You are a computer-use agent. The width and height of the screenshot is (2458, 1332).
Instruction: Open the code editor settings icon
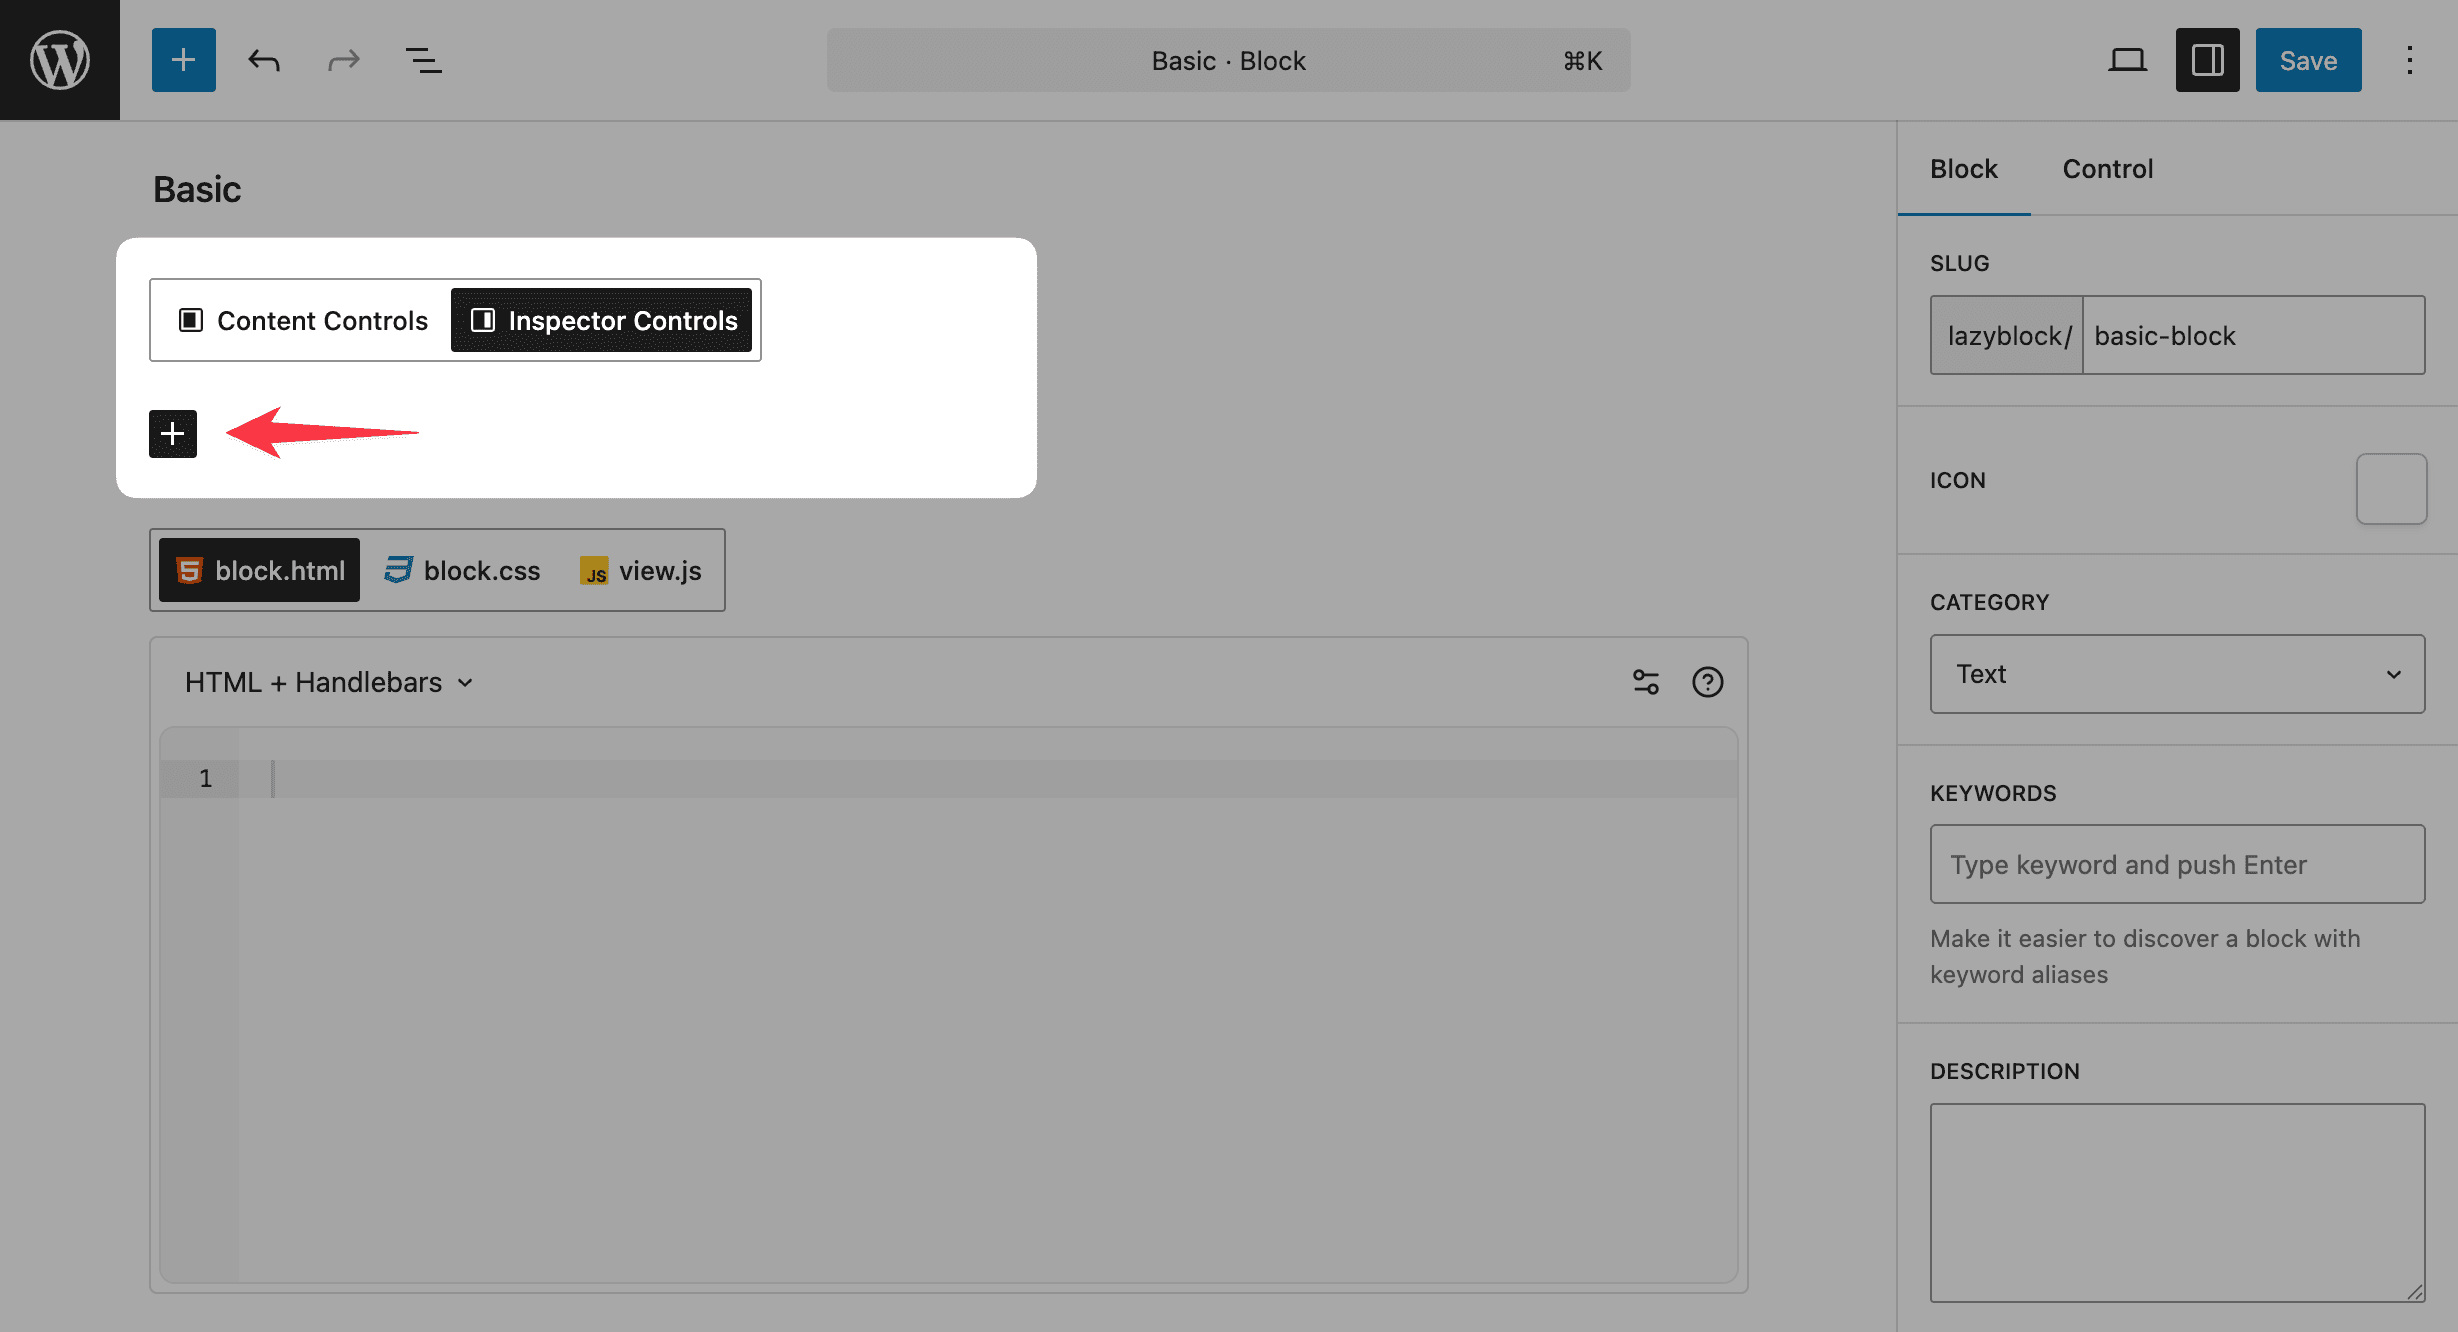(x=1646, y=681)
